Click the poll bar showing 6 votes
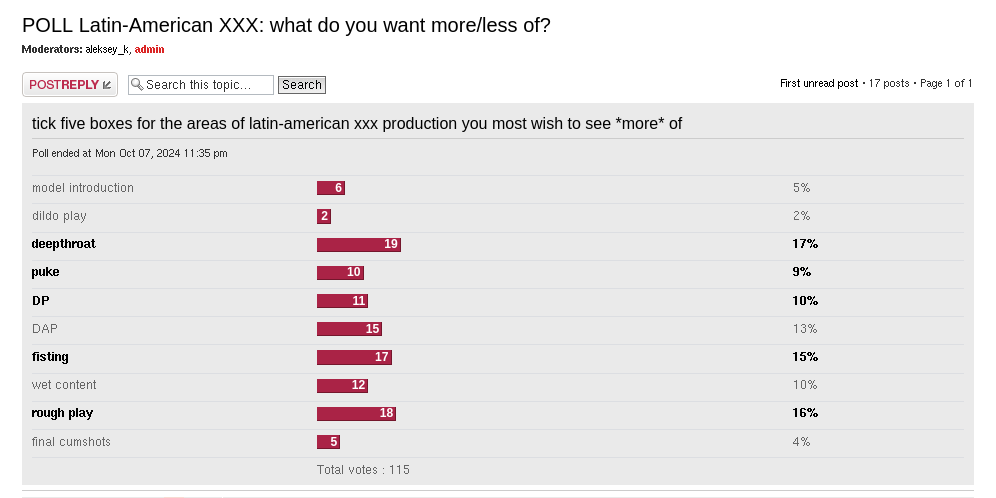The height and width of the screenshot is (498, 996). click(331, 188)
